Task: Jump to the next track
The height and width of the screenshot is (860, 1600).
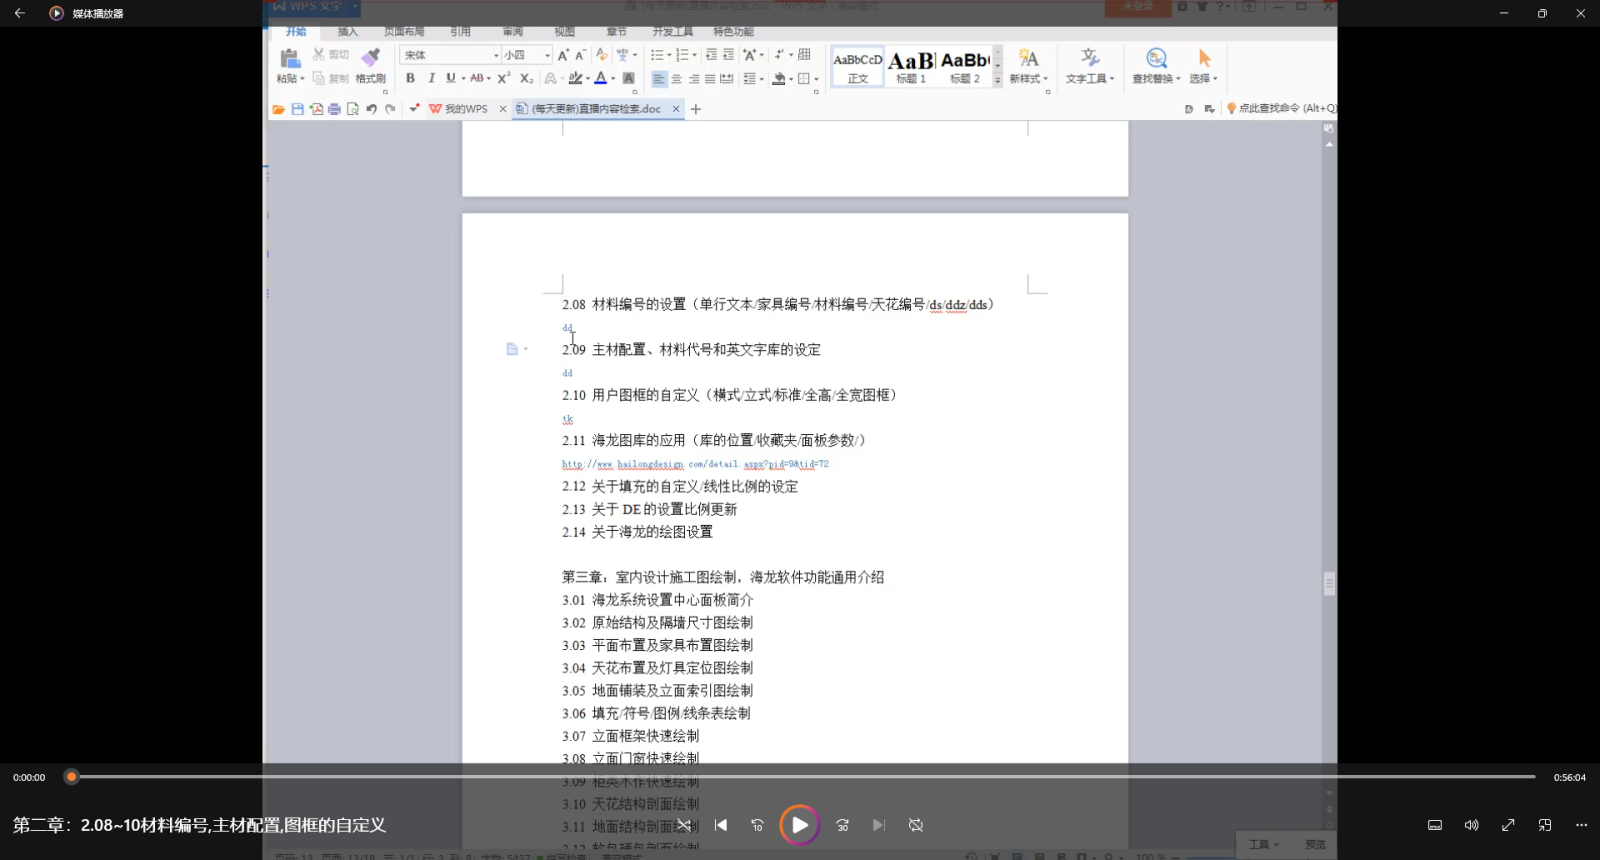Action: click(x=878, y=825)
